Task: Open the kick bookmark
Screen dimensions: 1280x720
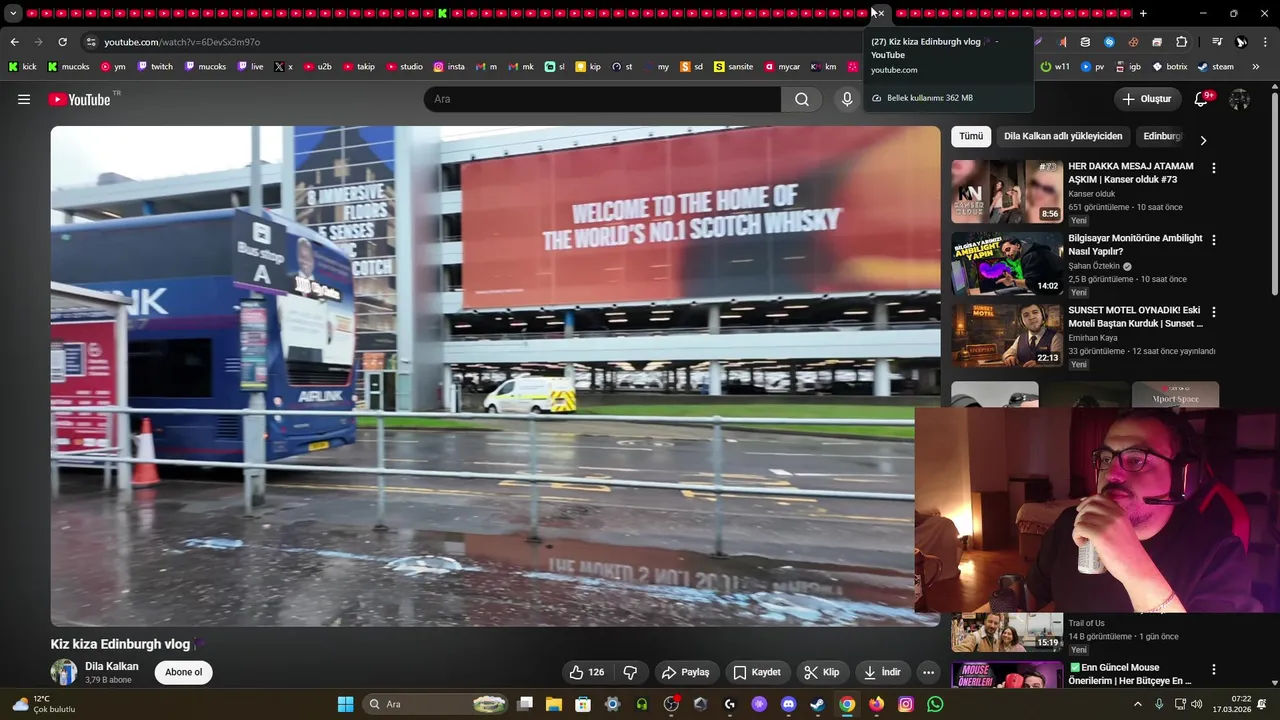Action: [x=22, y=67]
